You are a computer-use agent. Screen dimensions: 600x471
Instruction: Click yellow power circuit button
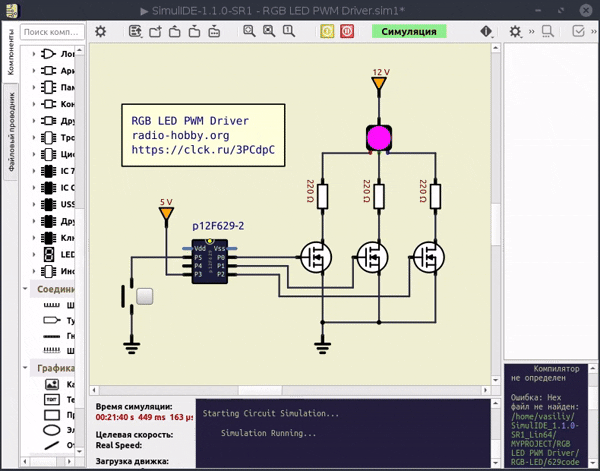pos(327,31)
